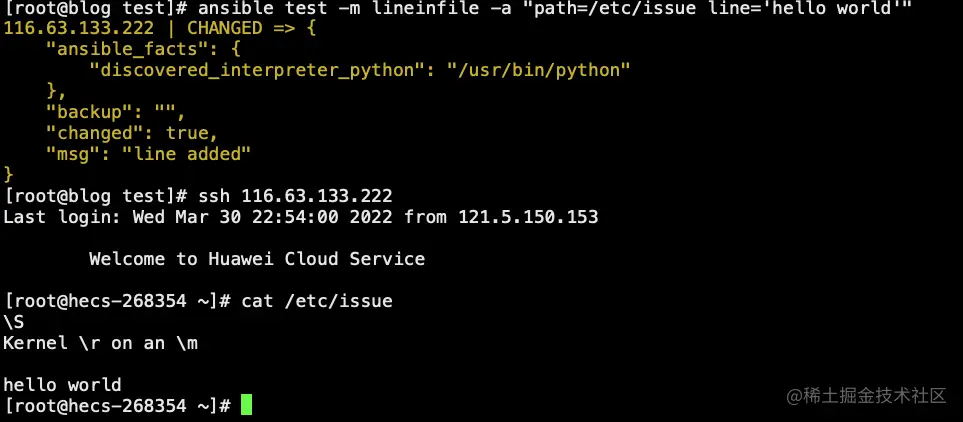Click the "changed": true line
Image resolution: width=963 pixels, height=422 pixels.
(x=131, y=132)
